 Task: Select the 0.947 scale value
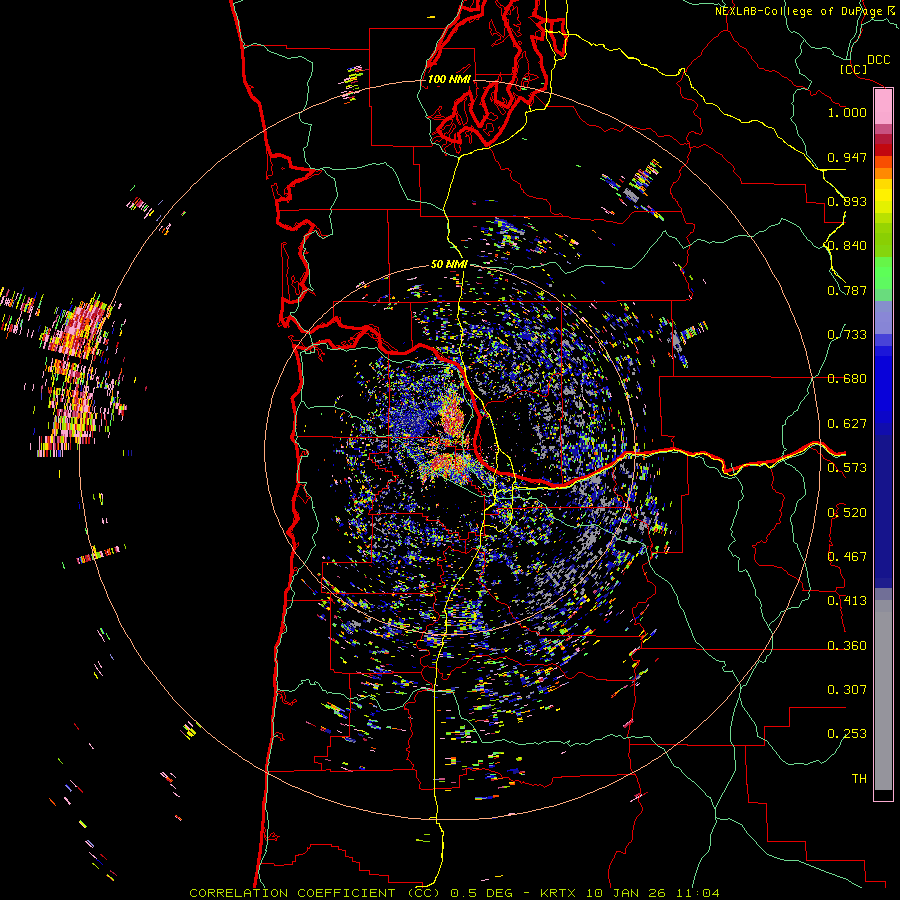pos(847,157)
